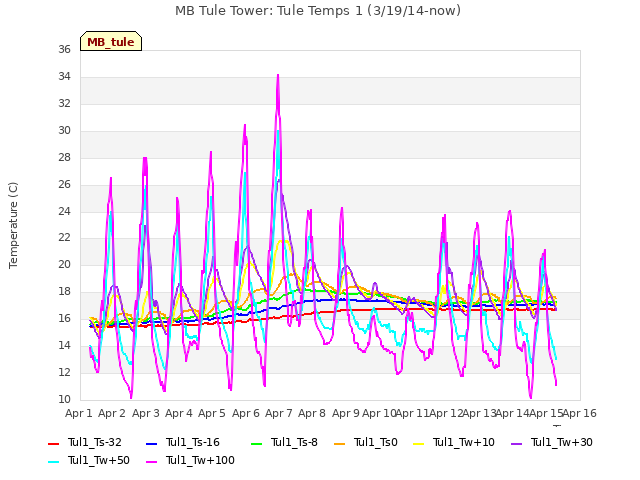
Task: Click the Apr 16 x-axis tick label
Action: [580, 413]
